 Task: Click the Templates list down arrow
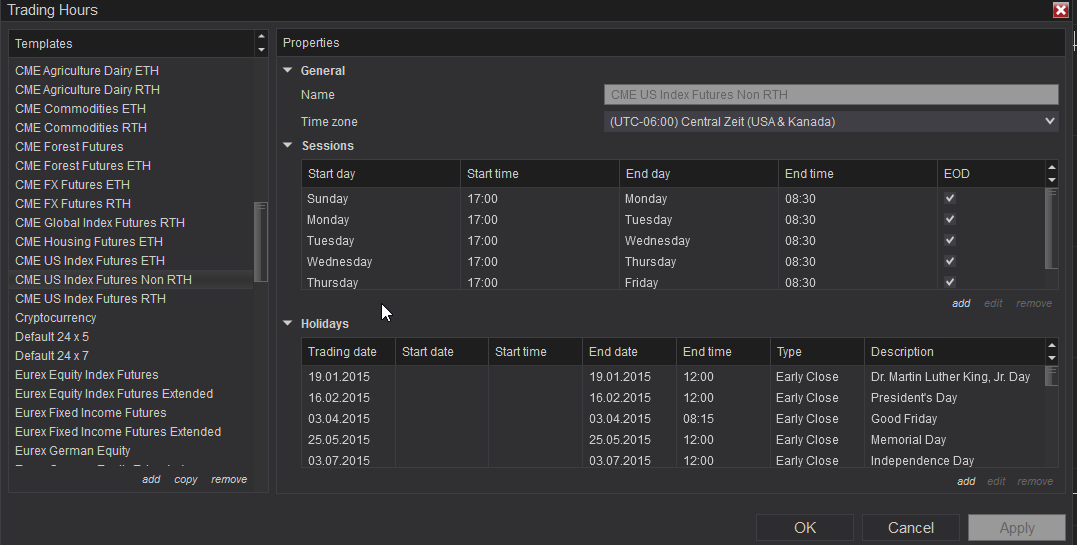(261, 49)
